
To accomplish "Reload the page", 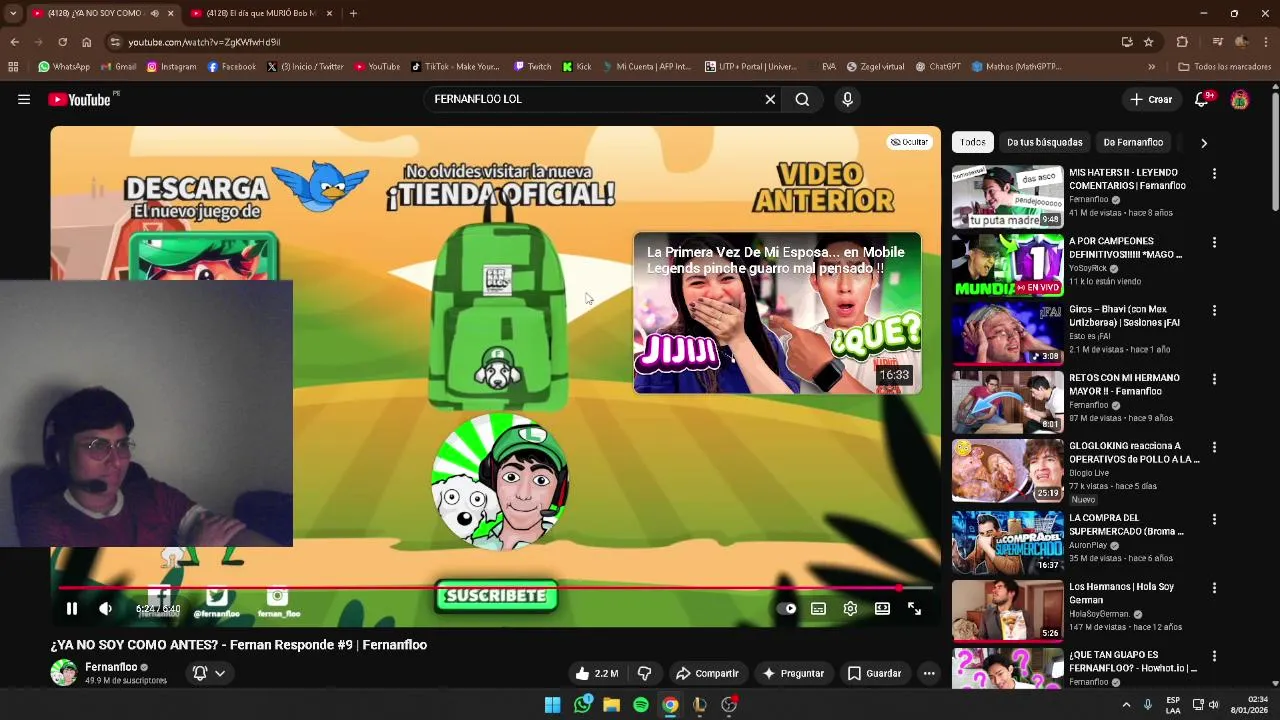I will pos(62,42).
